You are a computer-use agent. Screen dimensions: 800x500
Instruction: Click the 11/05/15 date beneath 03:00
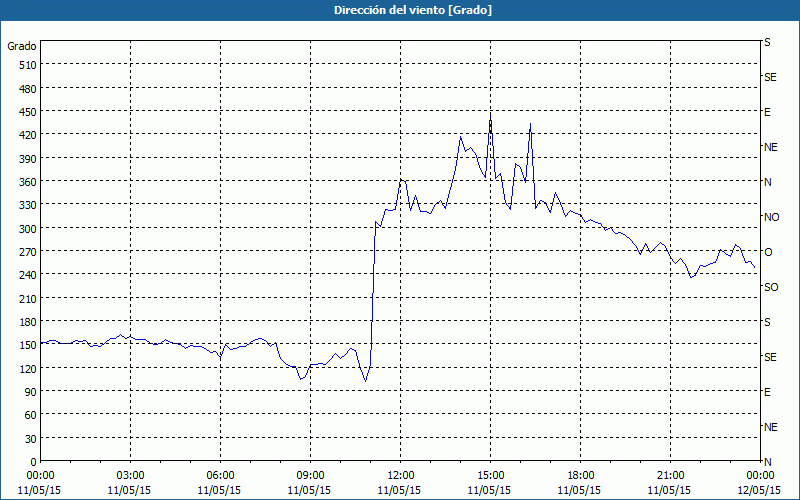coord(130,490)
